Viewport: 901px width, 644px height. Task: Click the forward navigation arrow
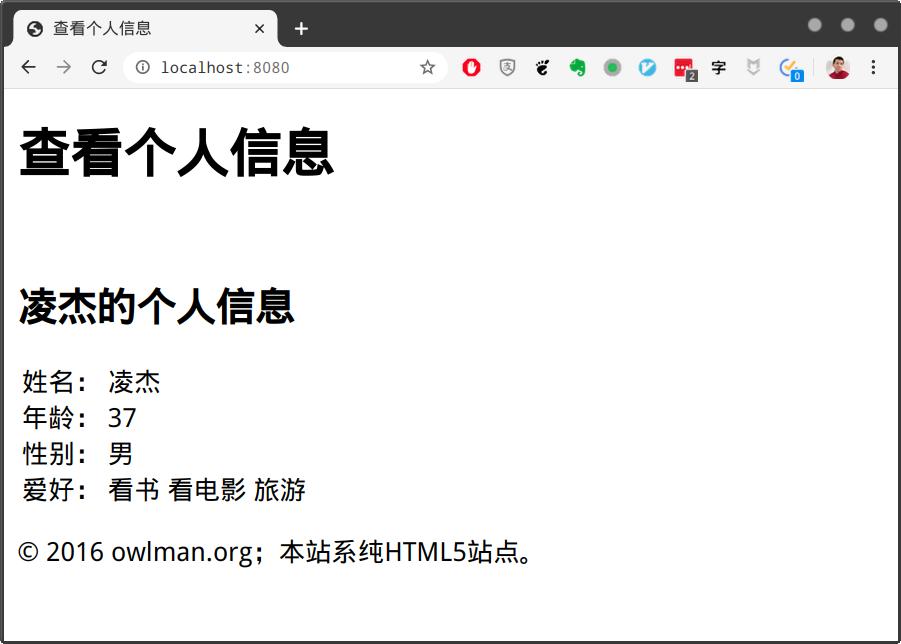click(63, 67)
